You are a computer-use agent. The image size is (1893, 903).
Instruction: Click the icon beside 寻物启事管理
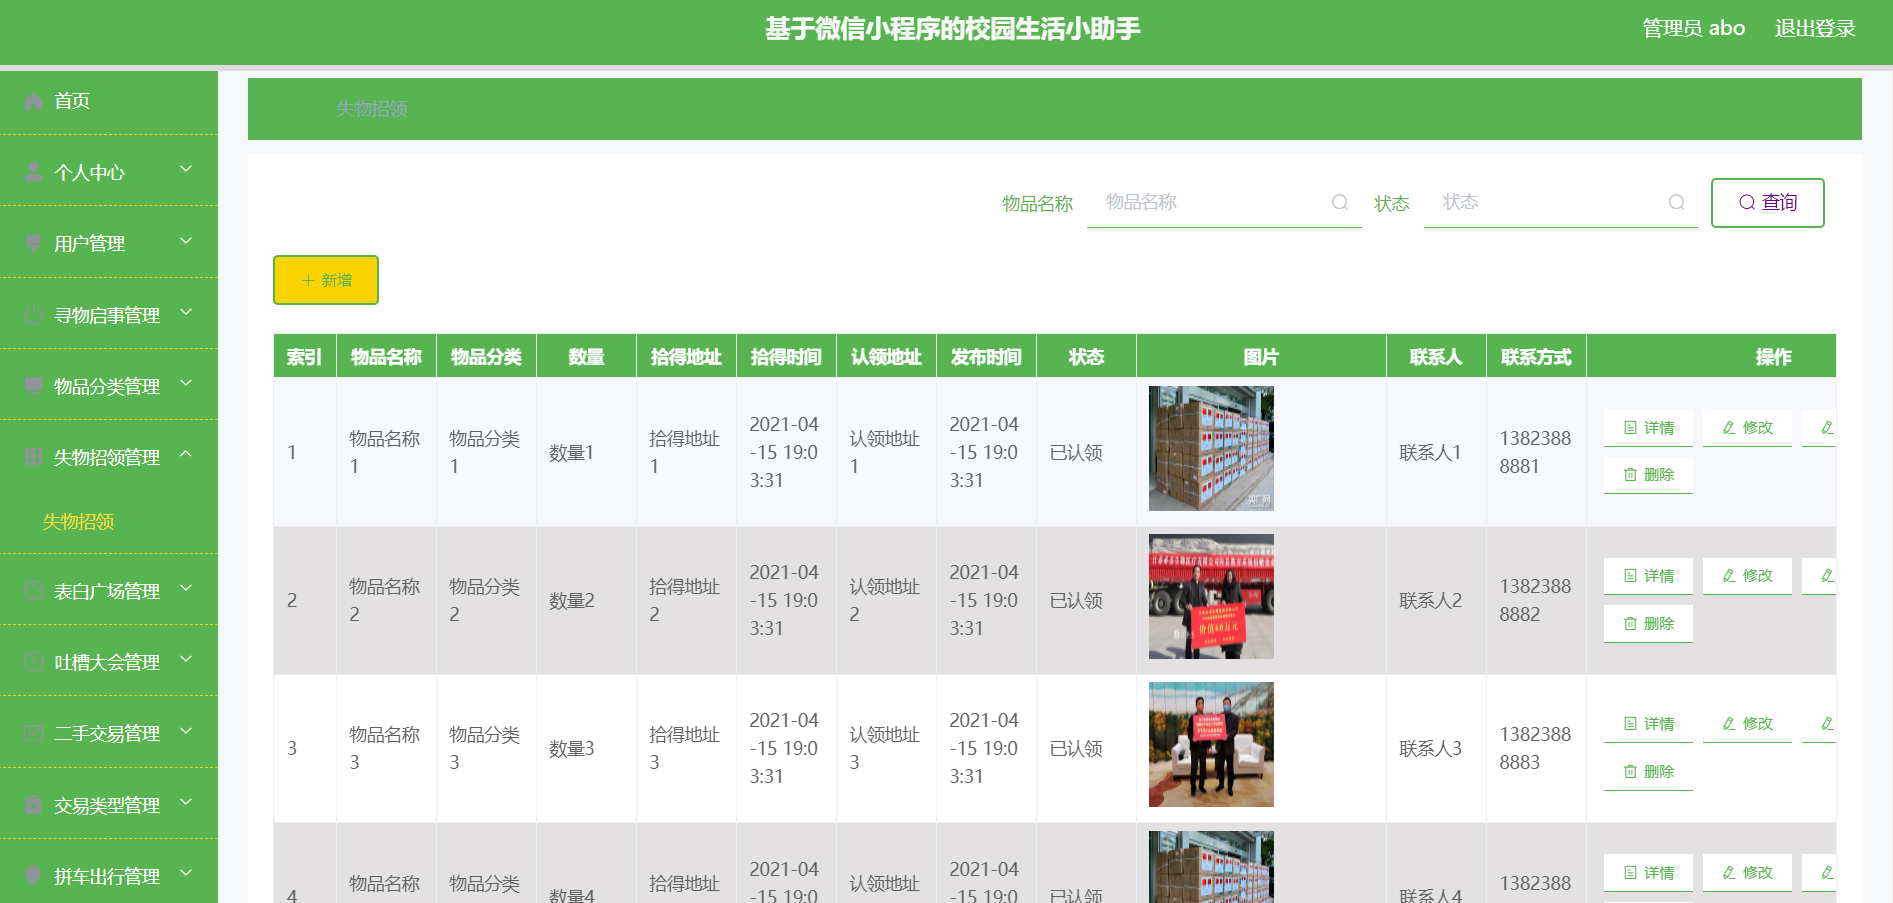pyautogui.click(x=33, y=315)
